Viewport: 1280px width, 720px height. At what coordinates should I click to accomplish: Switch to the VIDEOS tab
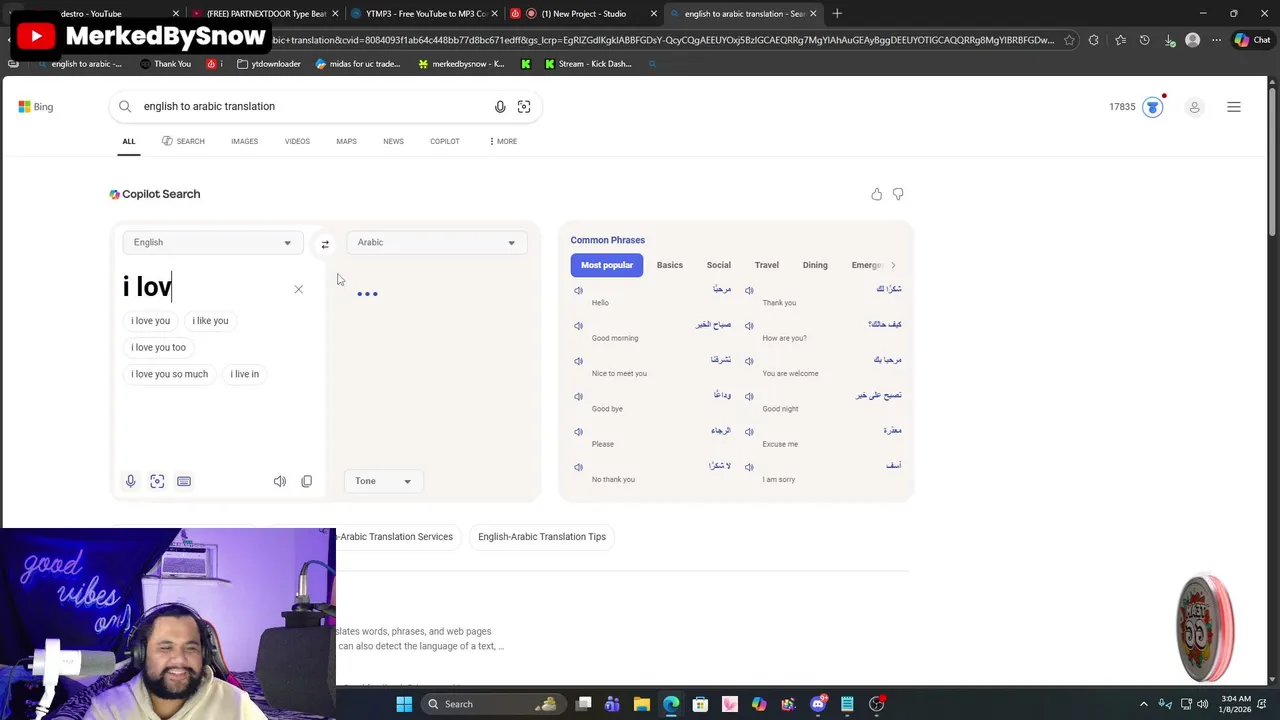click(297, 141)
